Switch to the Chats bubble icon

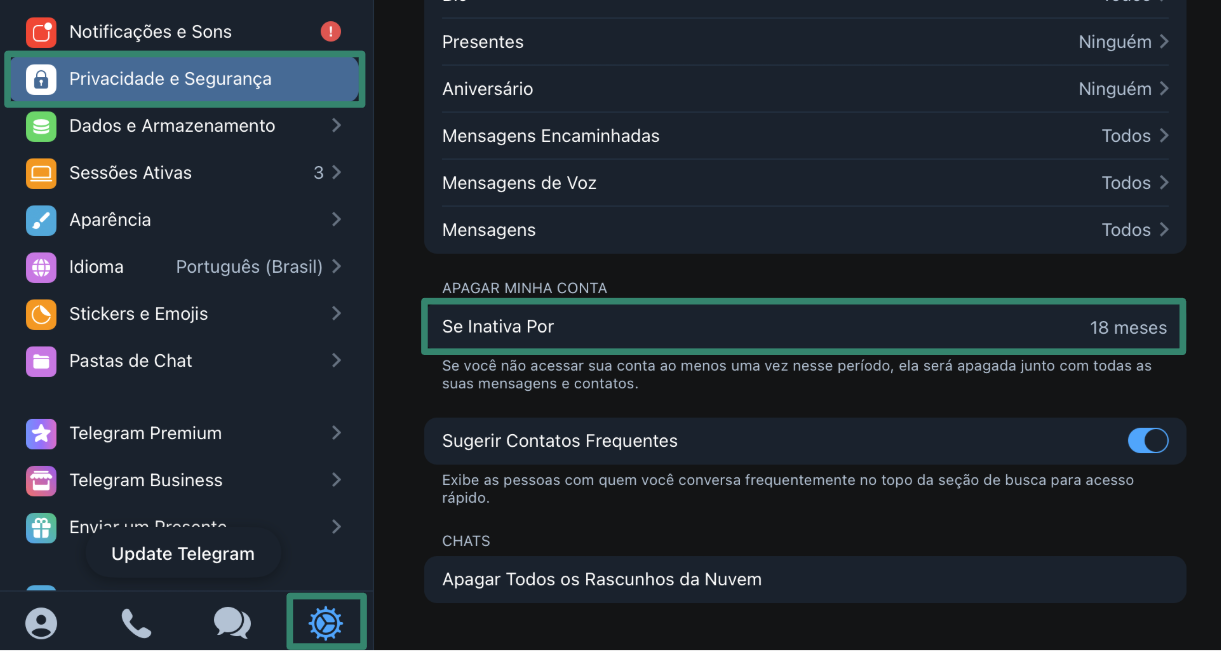pos(232,623)
